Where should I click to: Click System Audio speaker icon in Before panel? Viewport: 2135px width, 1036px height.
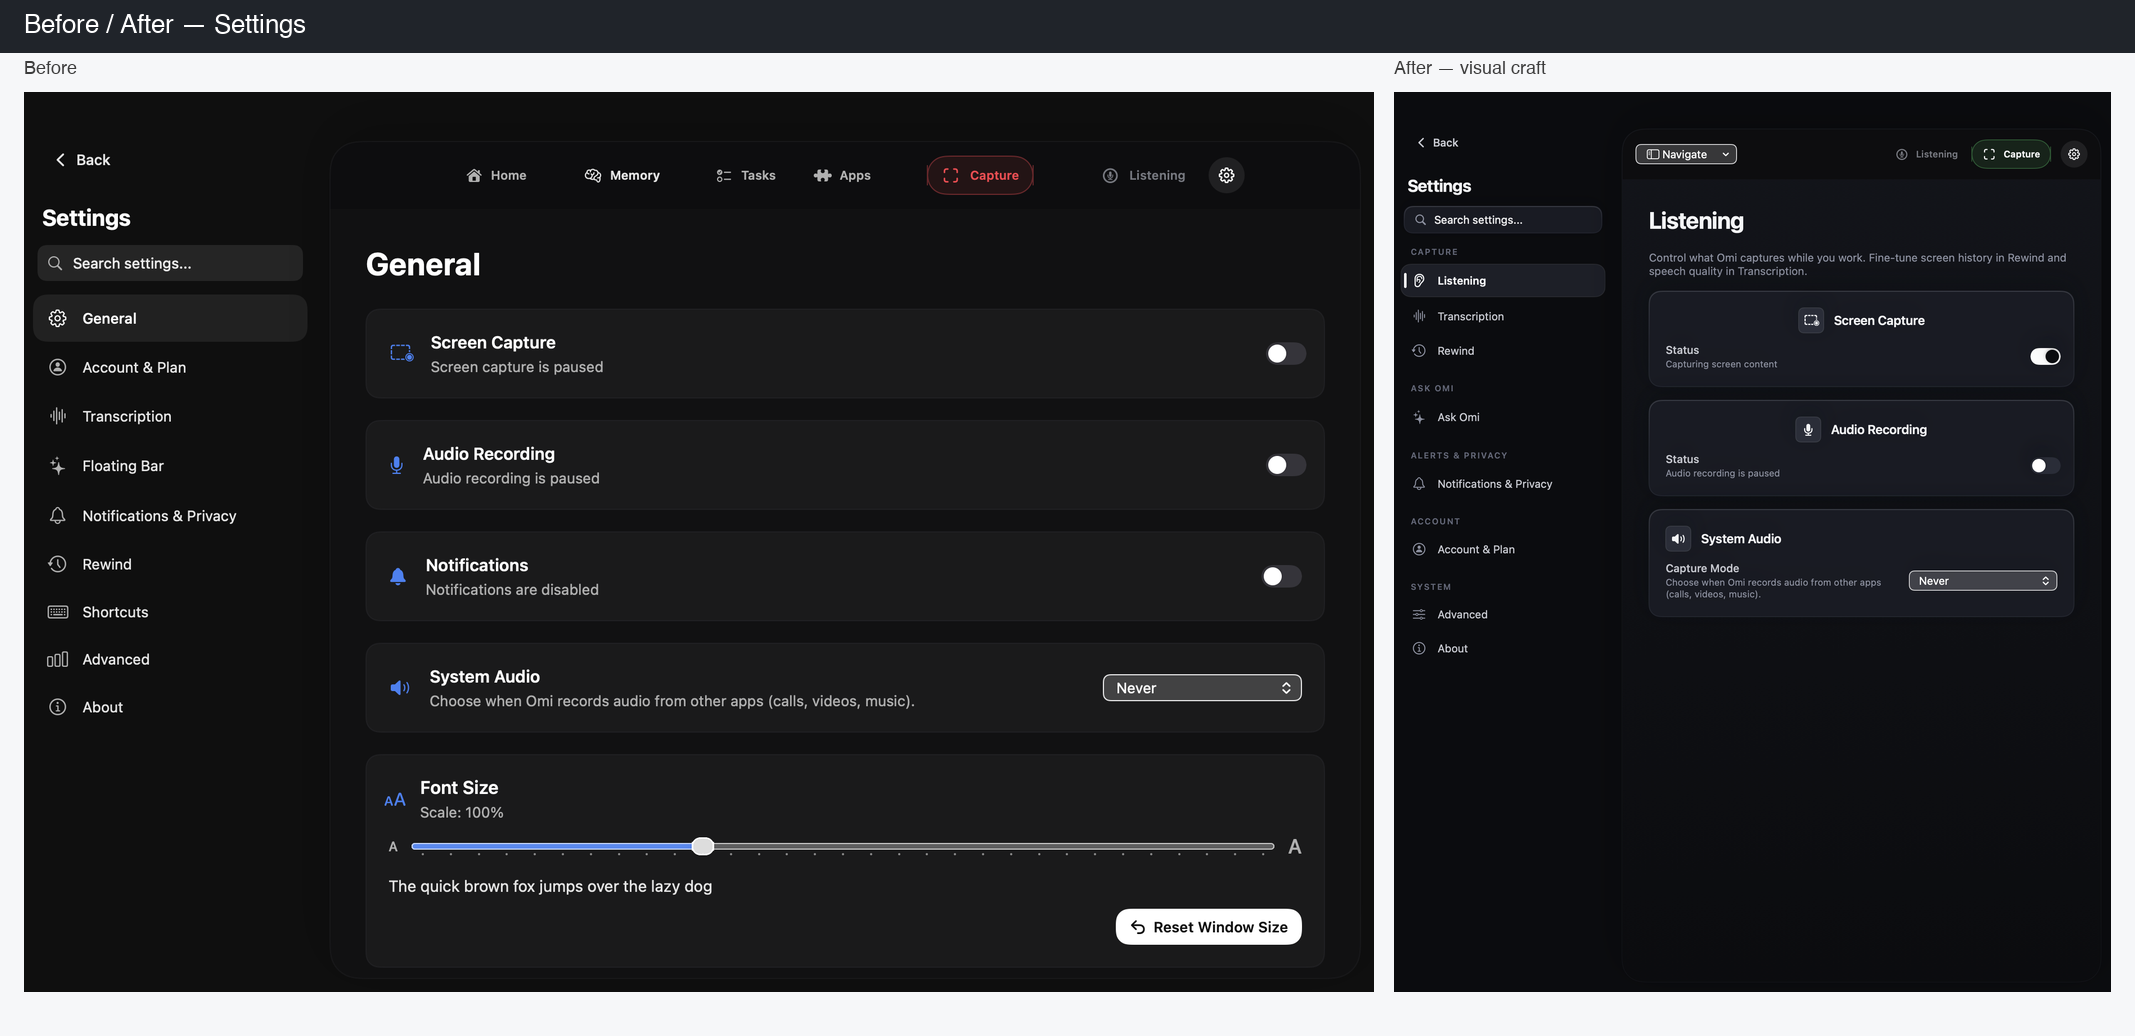[400, 688]
